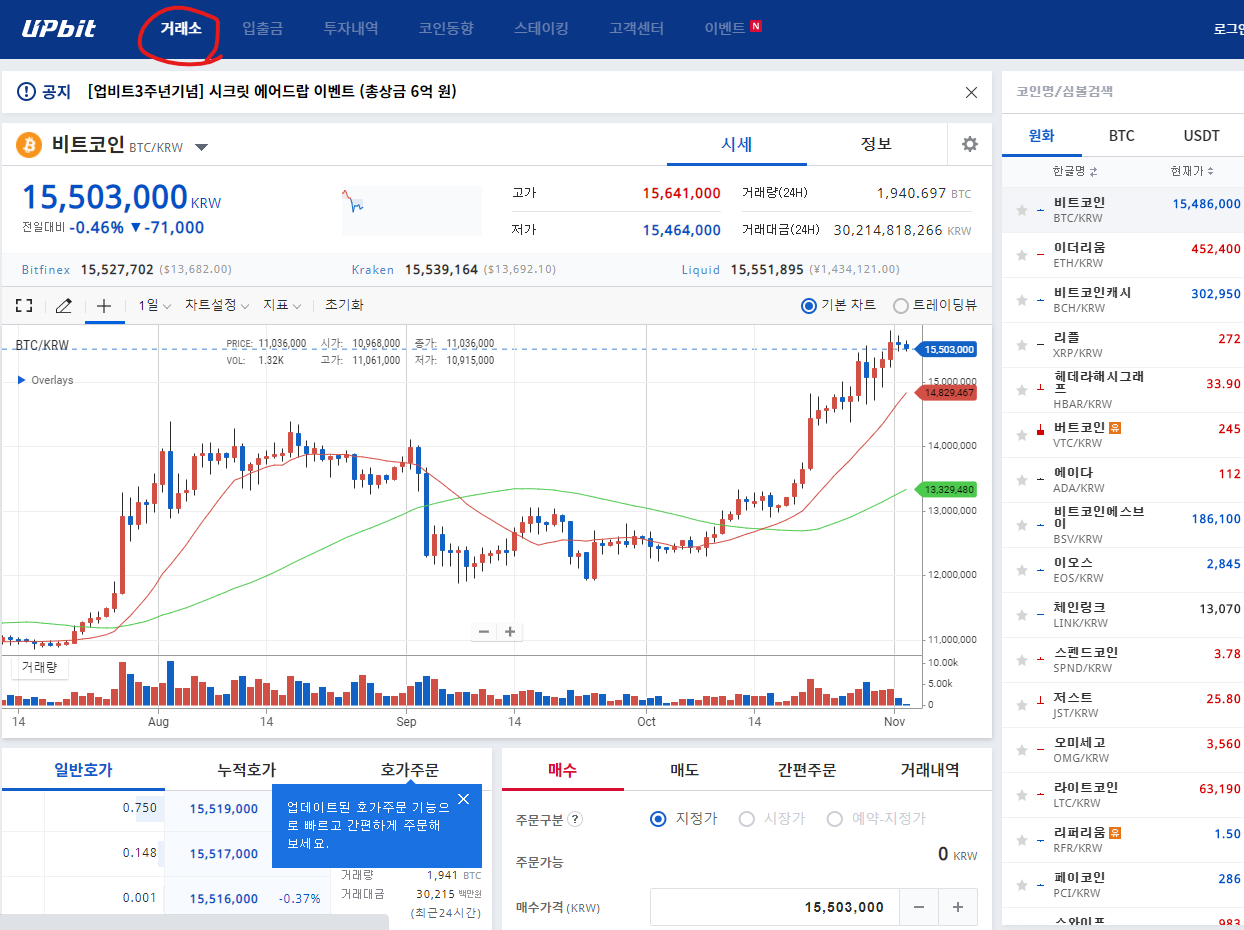1244x930 pixels.
Task: Click the order type help icon
Action: tap(575, 819)
